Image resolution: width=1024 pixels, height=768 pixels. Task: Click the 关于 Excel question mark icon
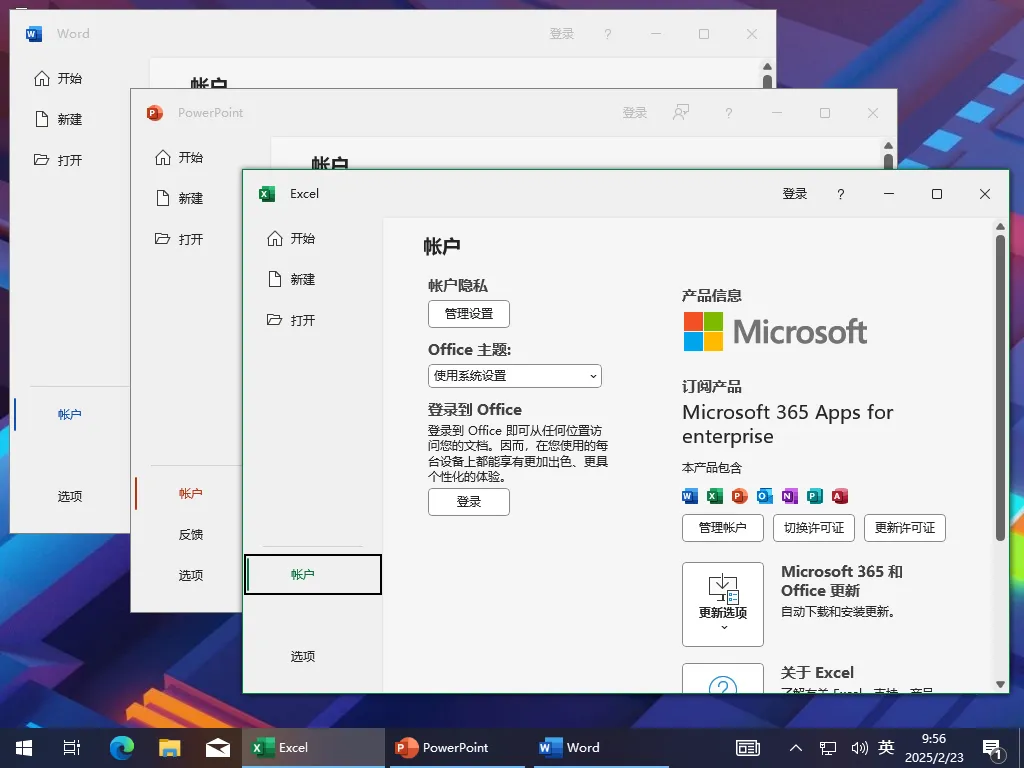(x=722, y=688)
